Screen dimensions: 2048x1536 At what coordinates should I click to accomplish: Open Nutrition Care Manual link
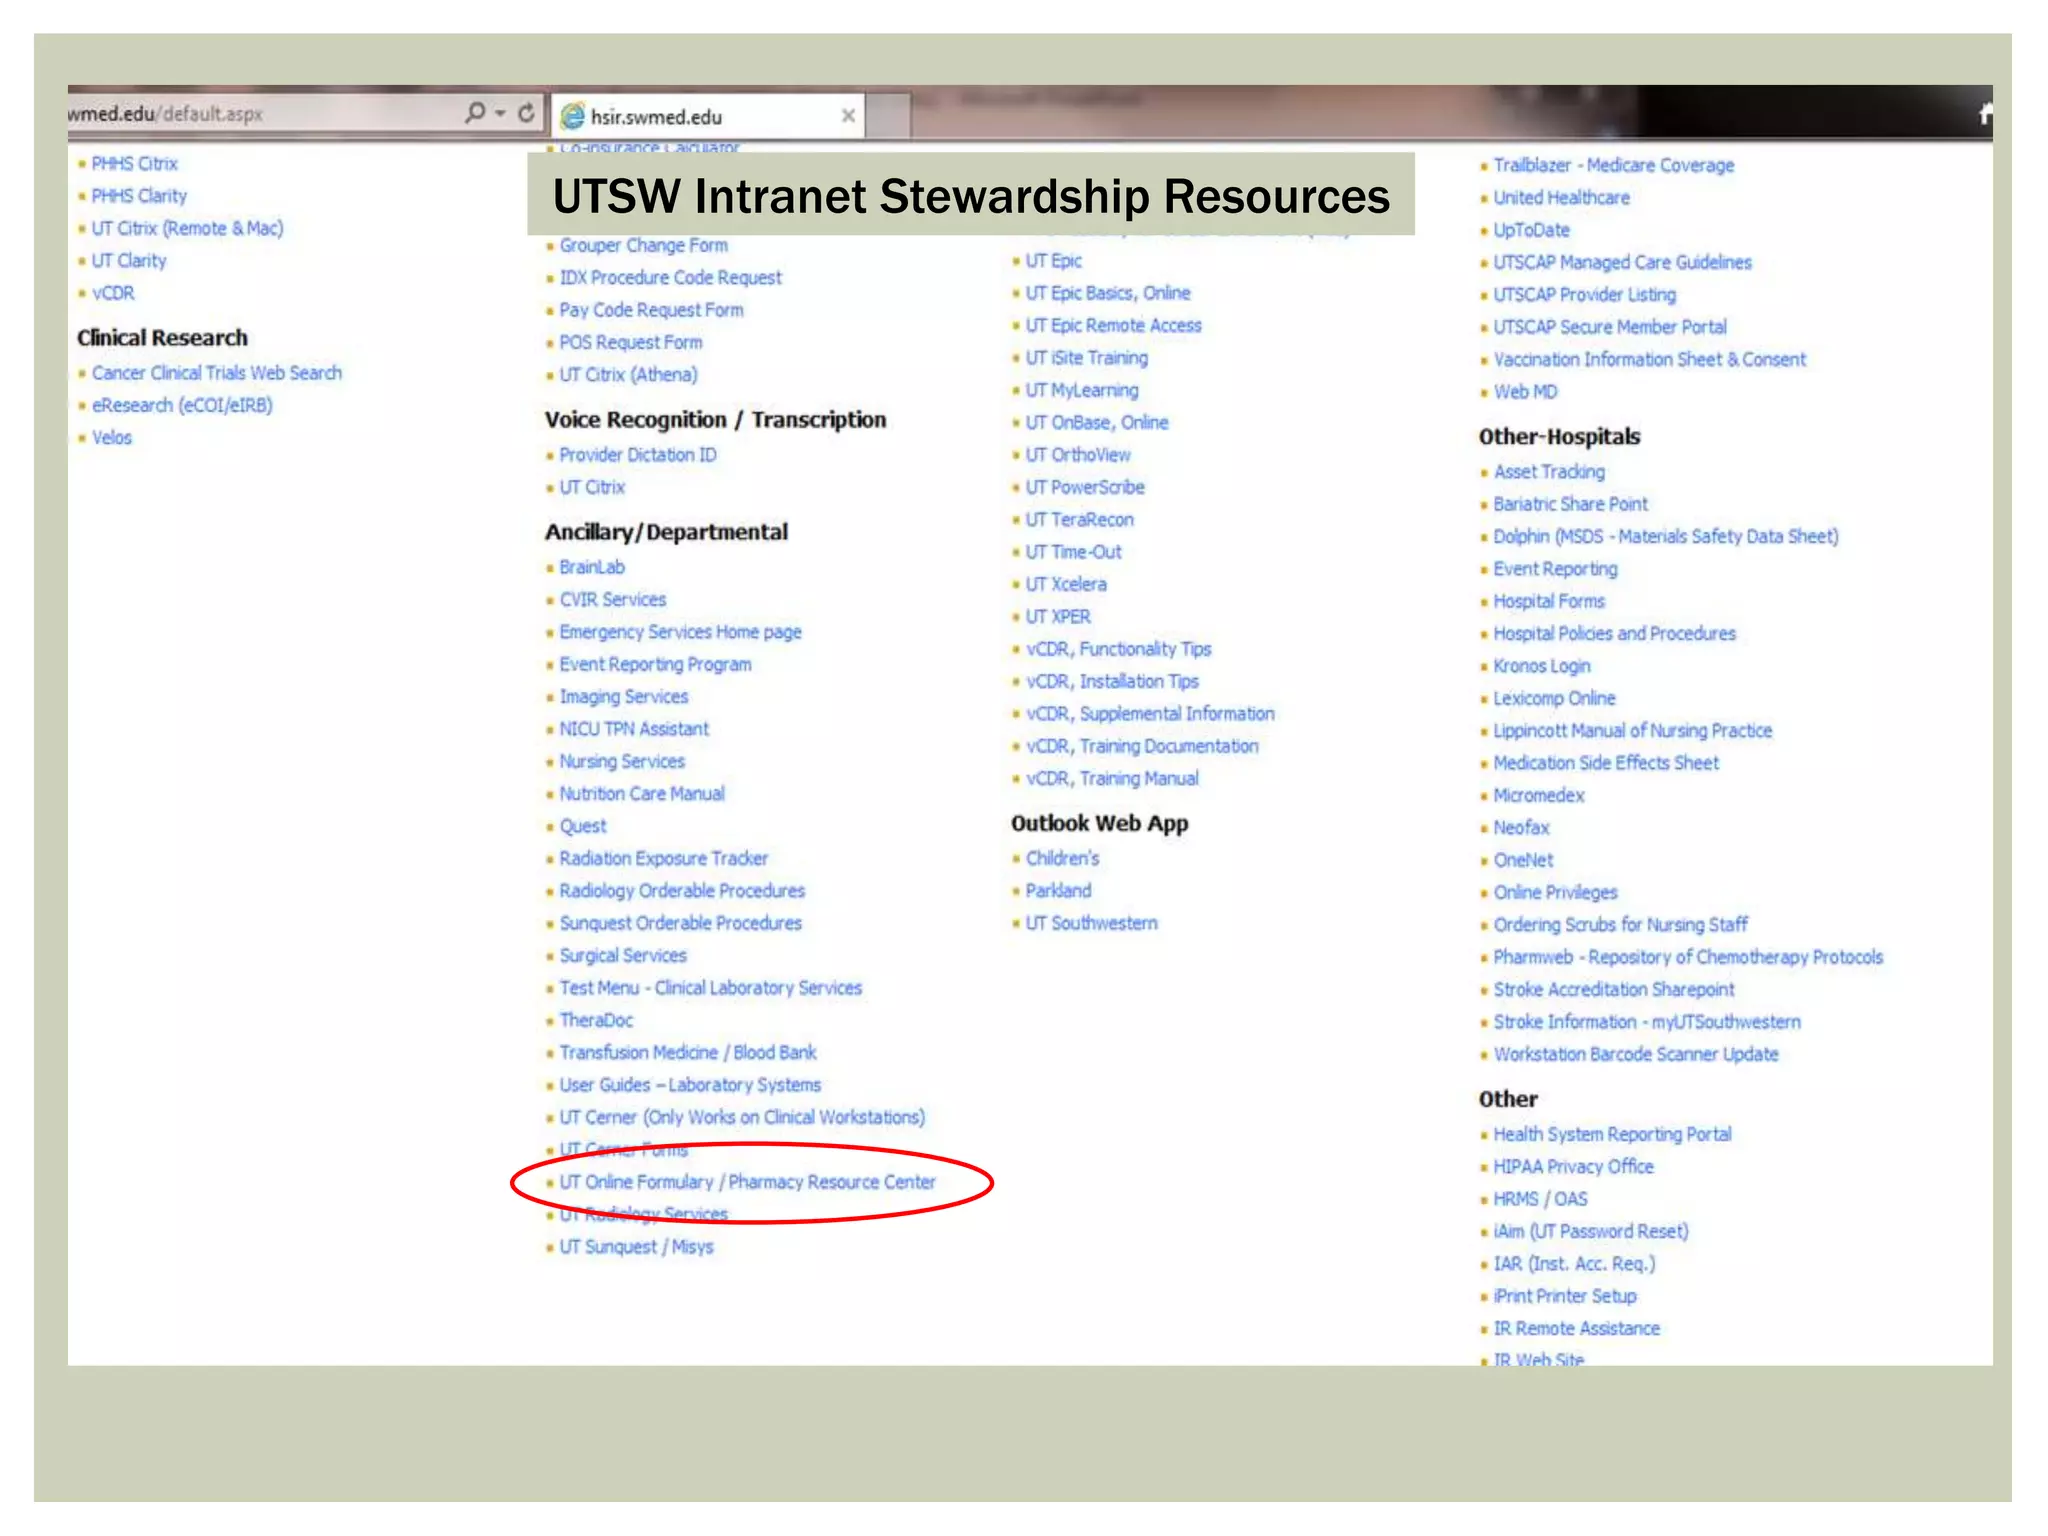click(642, 793)
